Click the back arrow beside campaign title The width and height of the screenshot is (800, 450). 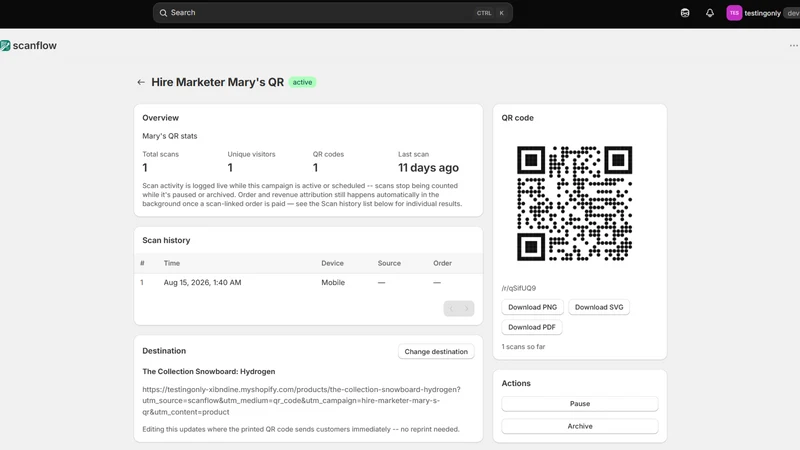pyautogui.click(x=141, y=82)
